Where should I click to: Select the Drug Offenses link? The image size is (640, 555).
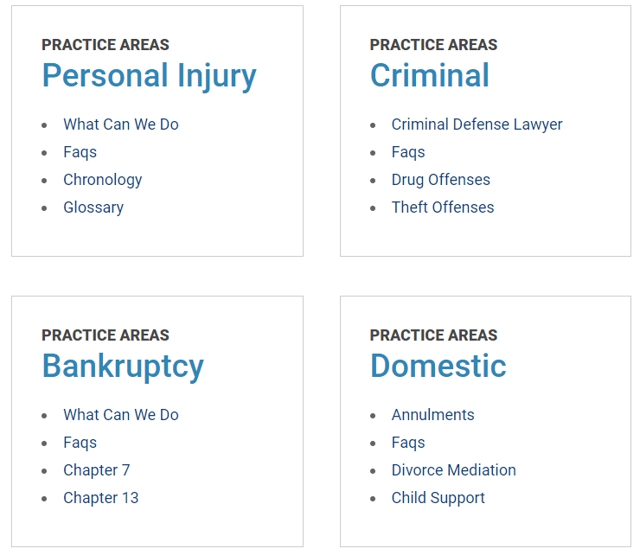pos(441,180)
